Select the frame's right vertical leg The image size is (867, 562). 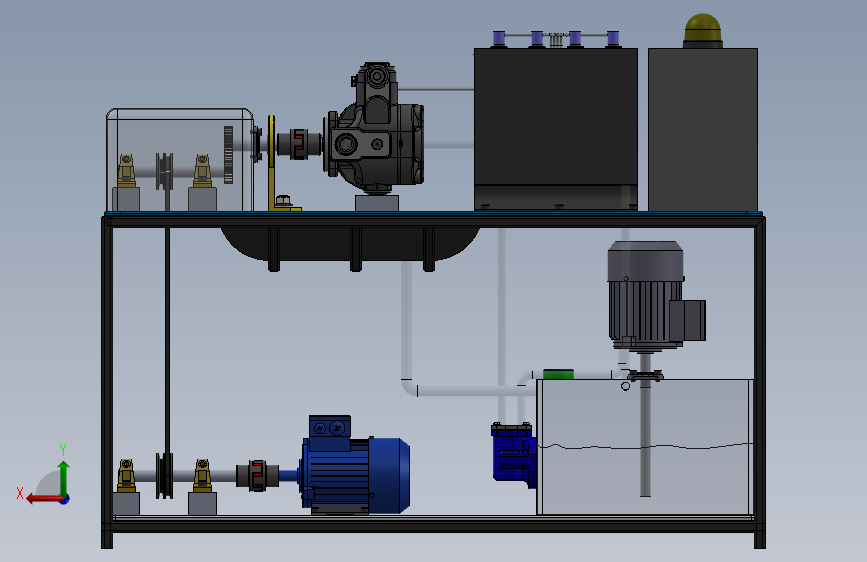pos(760,383)
